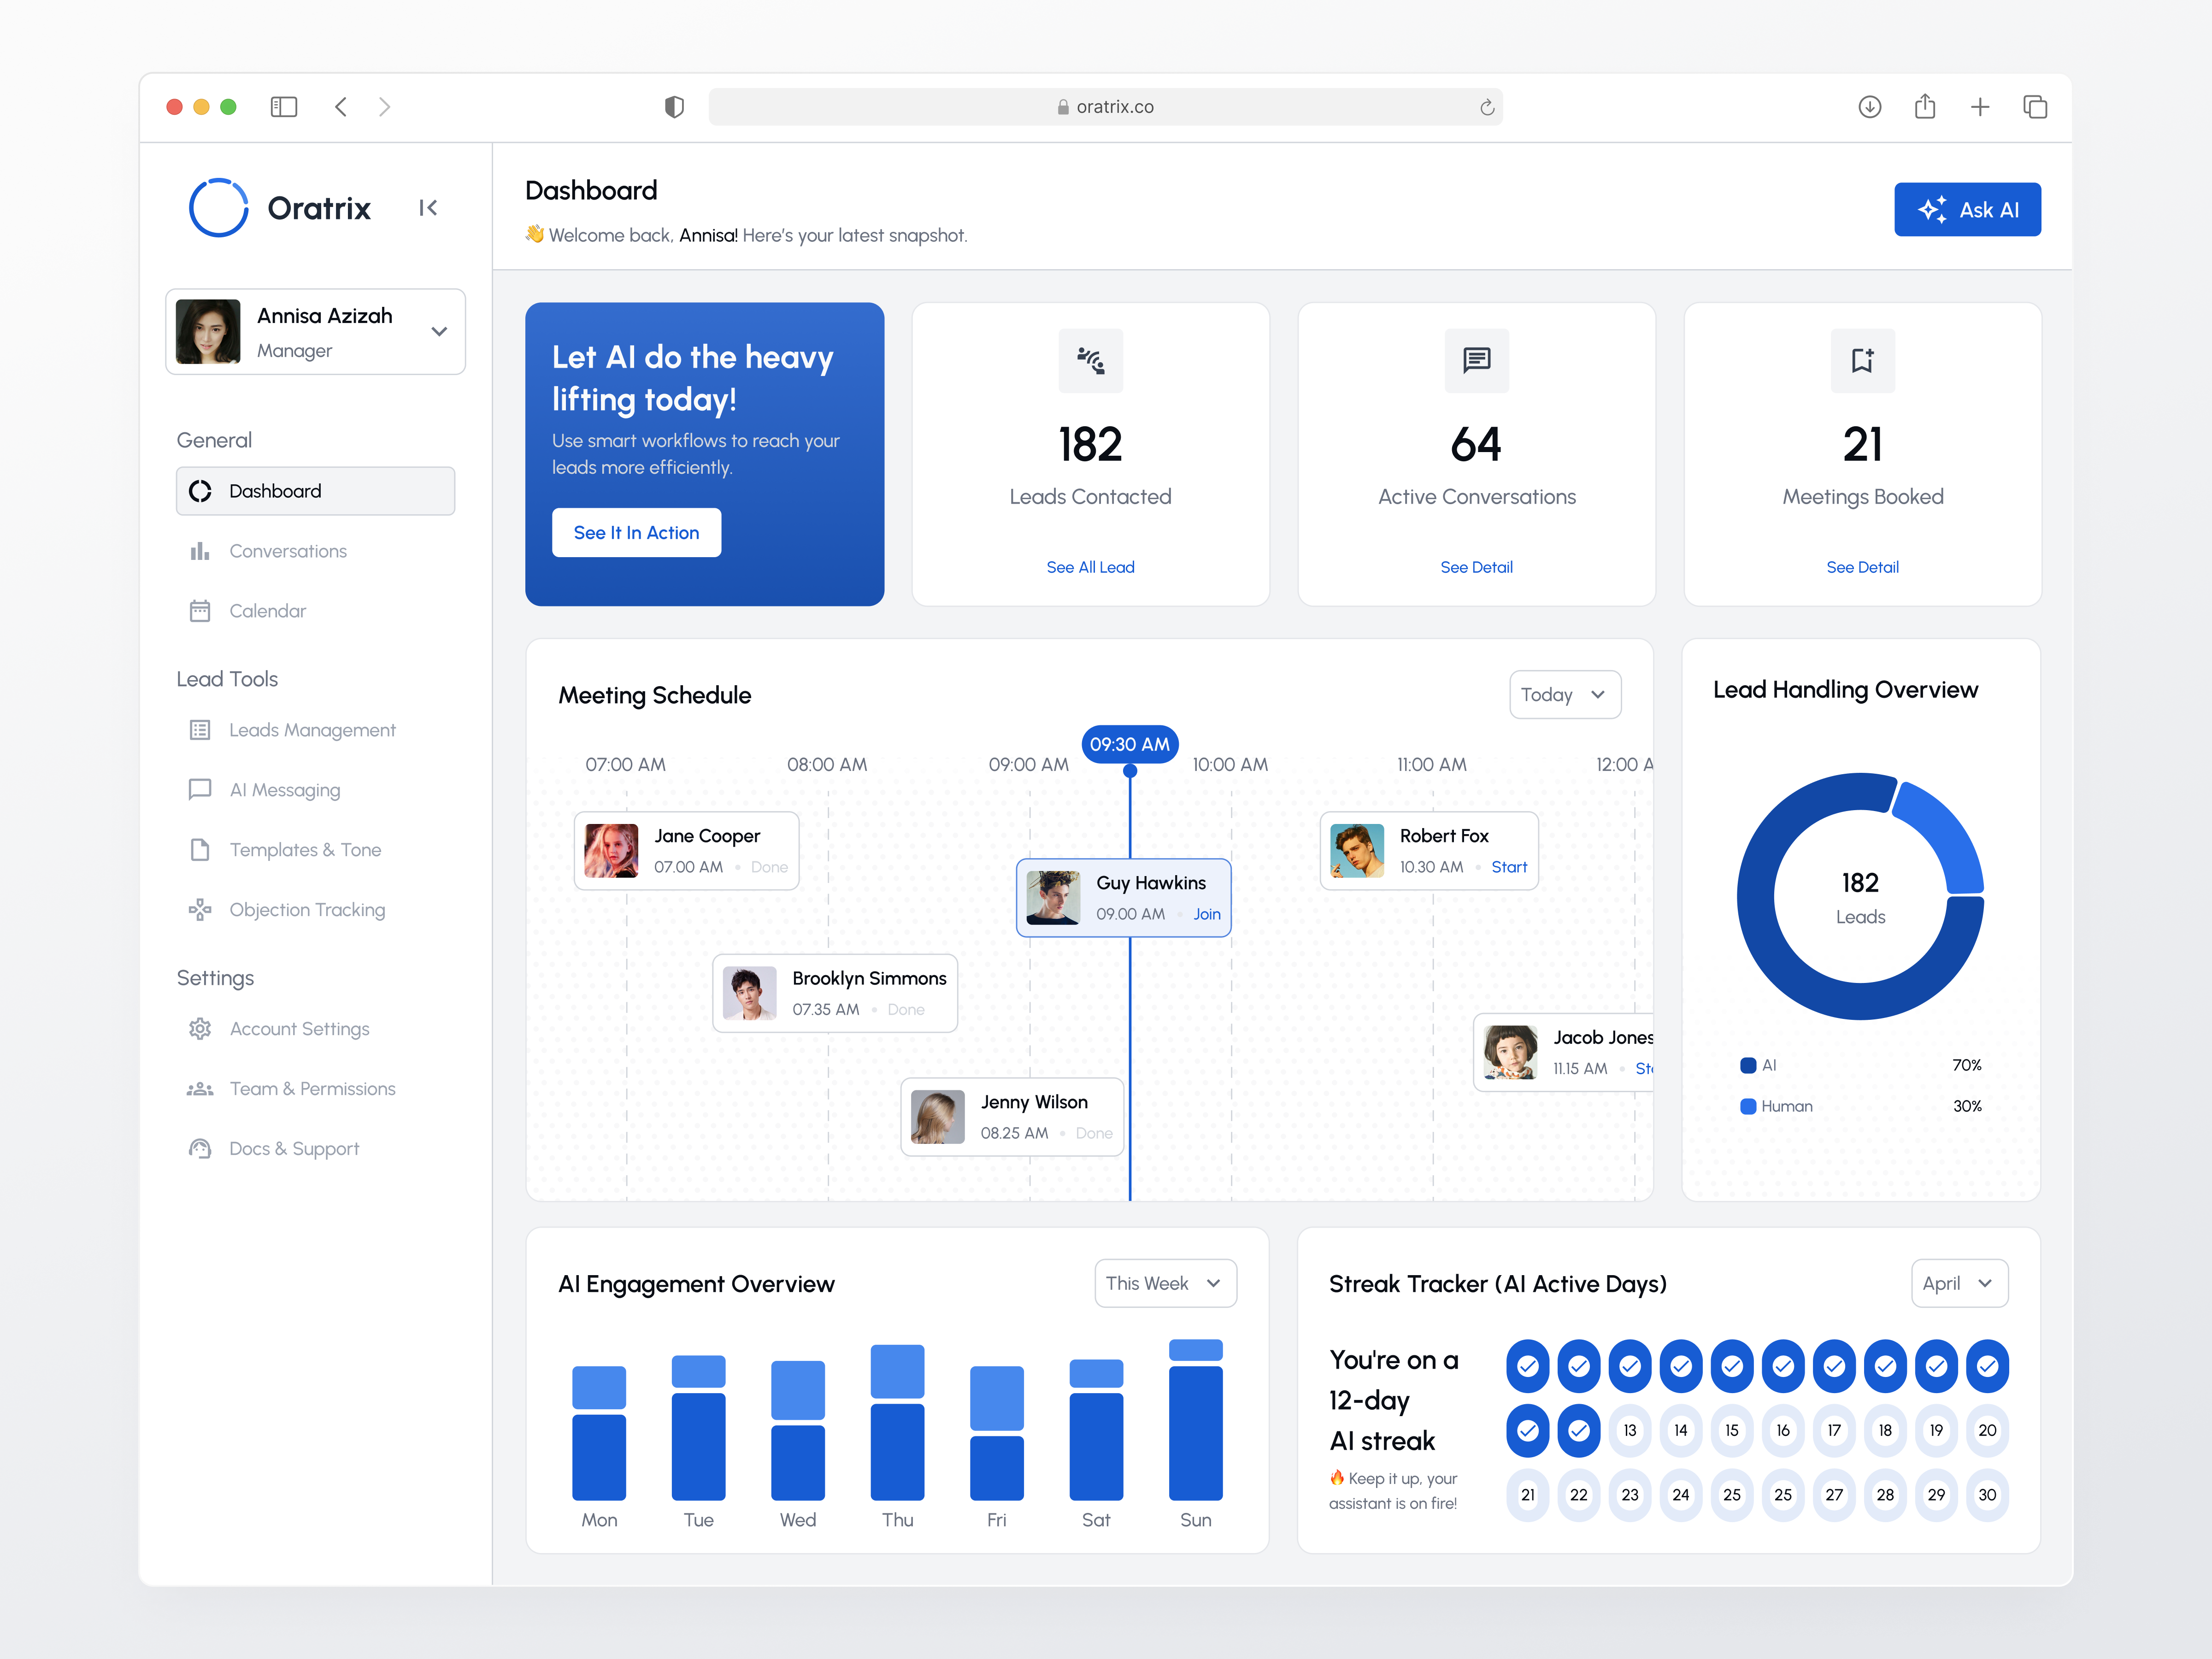Reload the page in the address bar
The width and height of the screenshot is (2212, 1659).
[x=1487, y=107]
